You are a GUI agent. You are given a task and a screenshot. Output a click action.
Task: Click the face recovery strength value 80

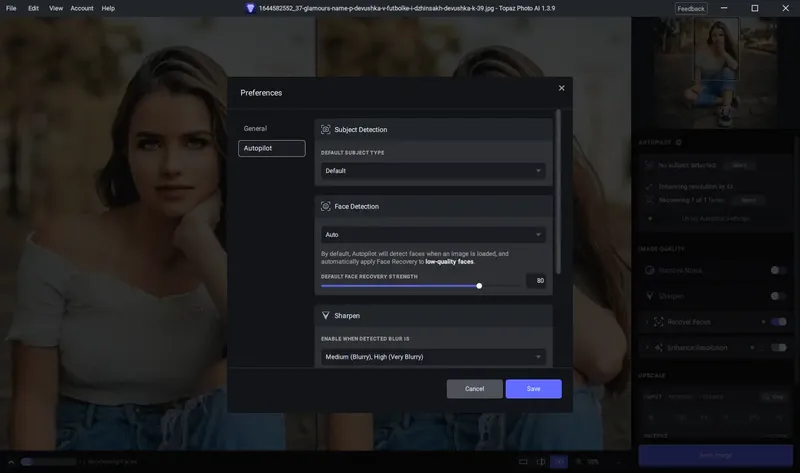pyautogui.click(x=536, y=281)
